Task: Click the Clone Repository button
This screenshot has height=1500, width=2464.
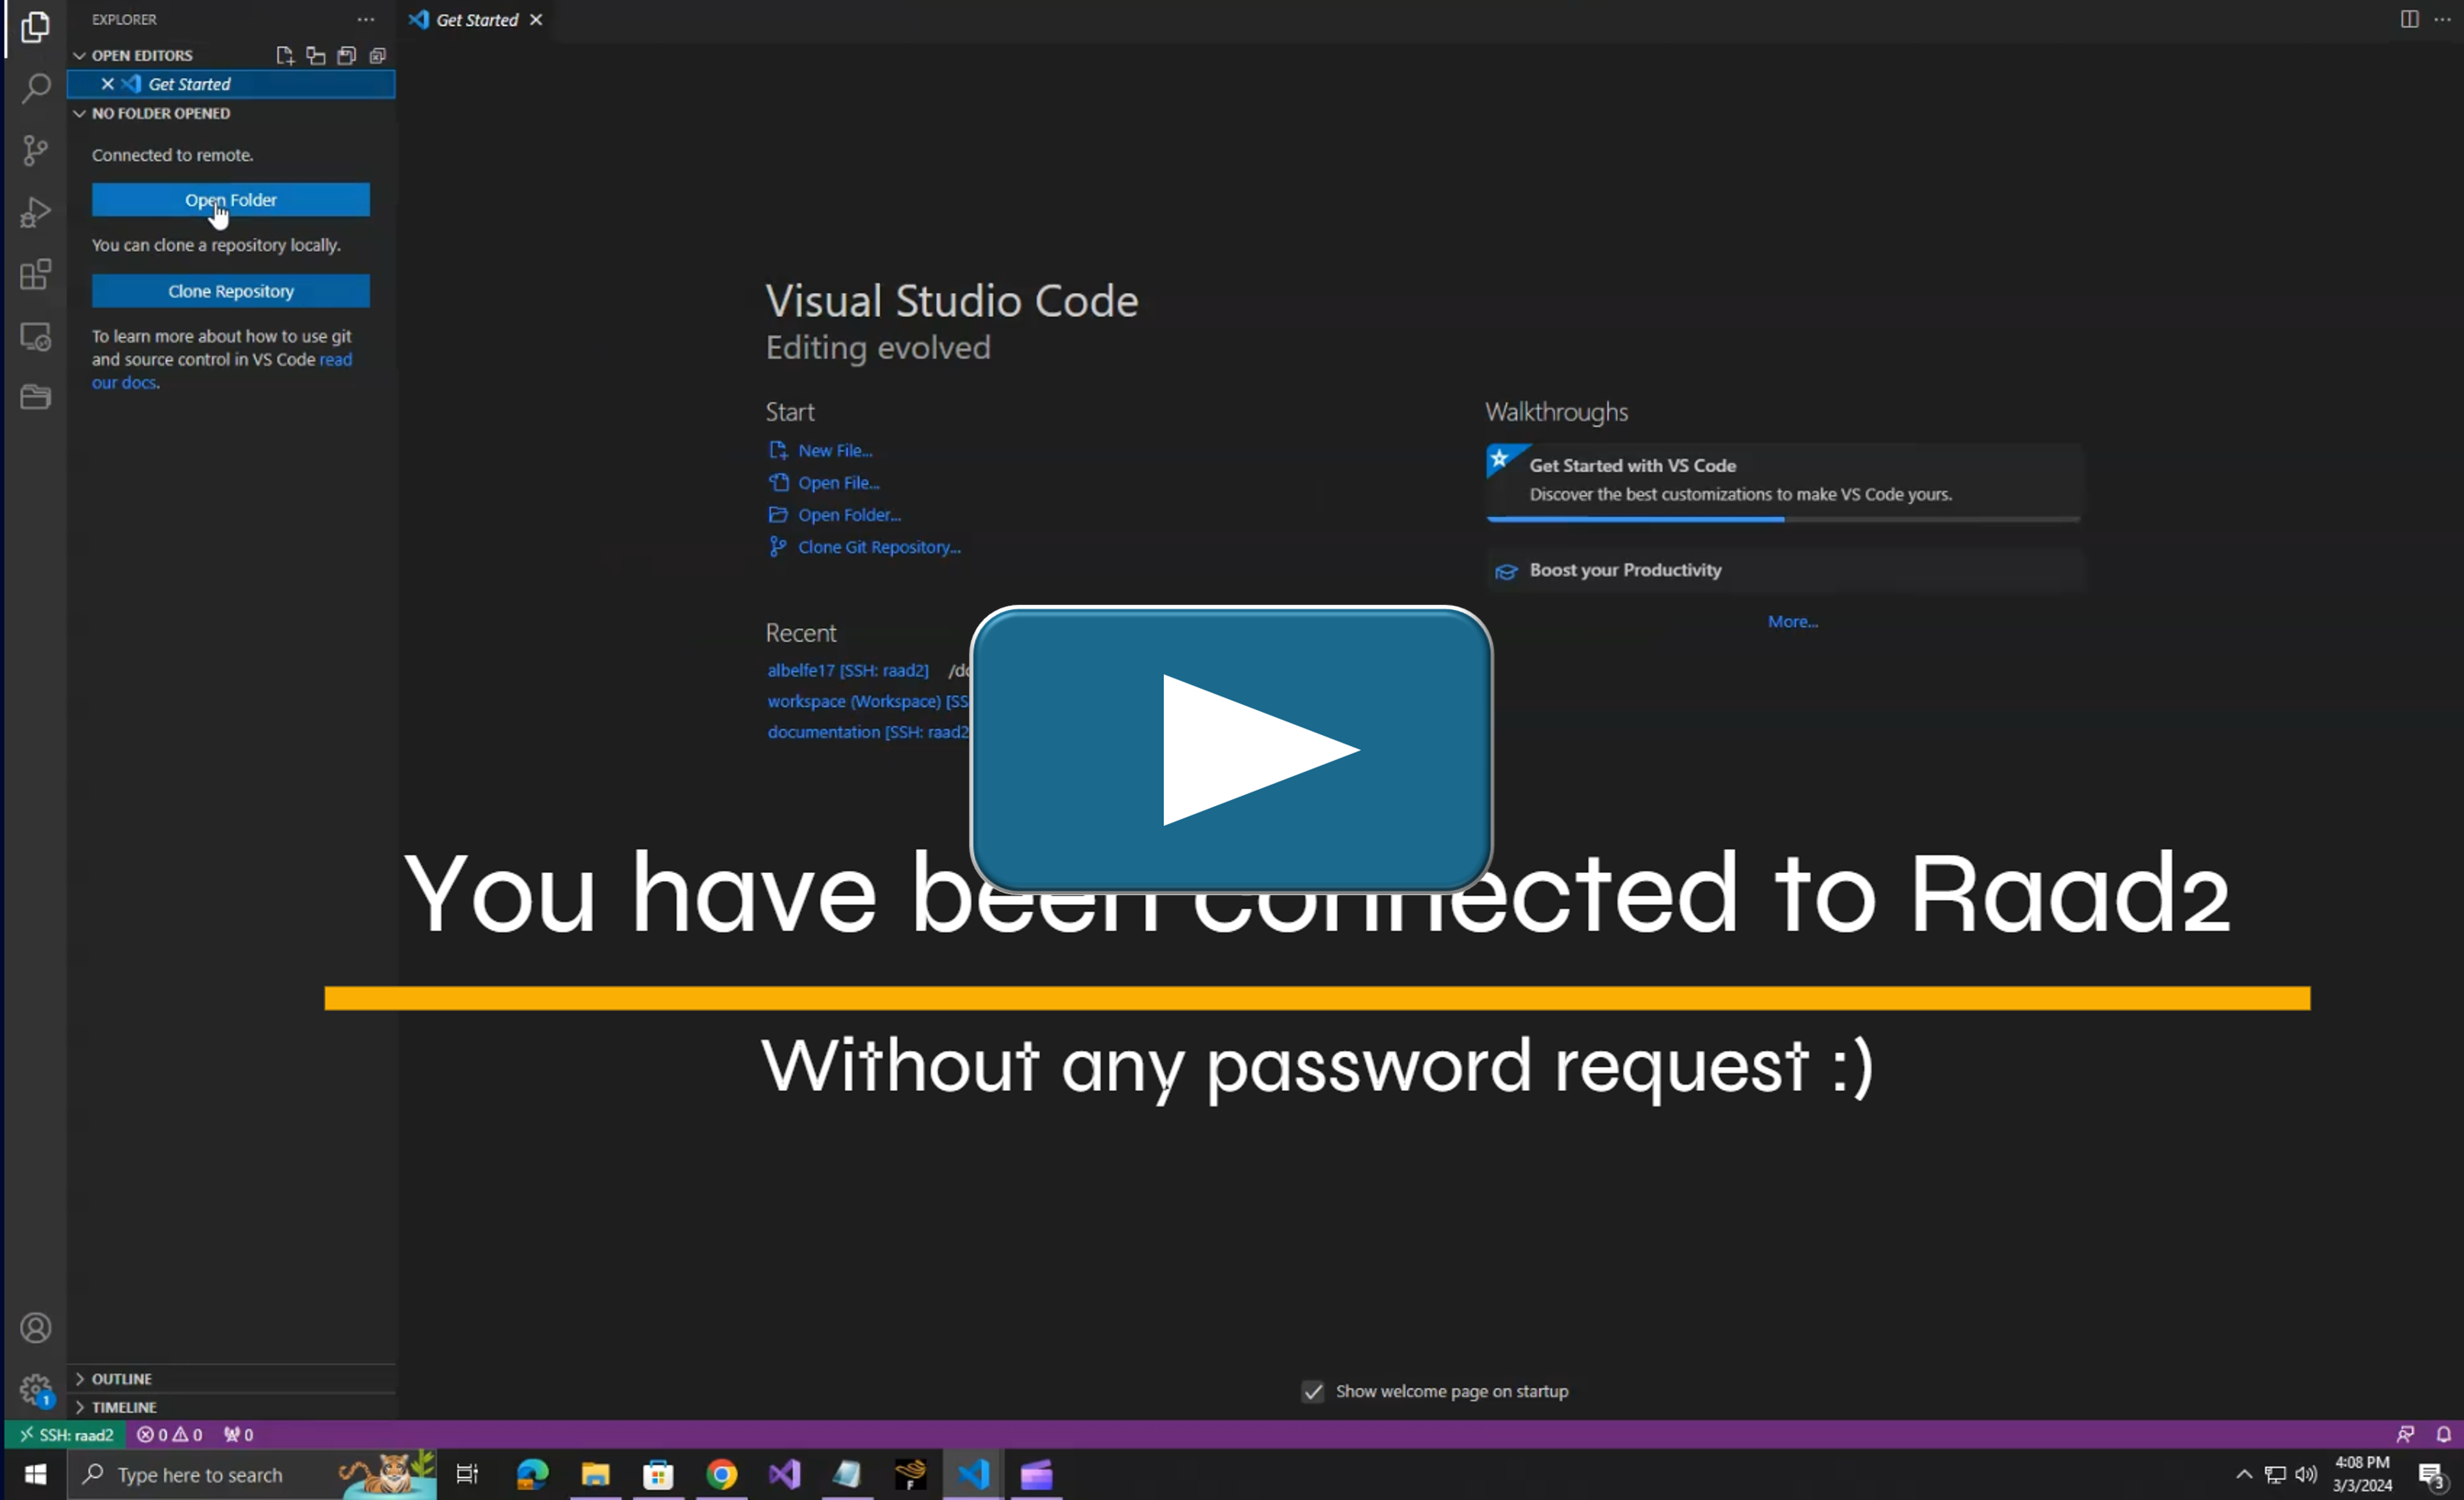Action: 230,291
